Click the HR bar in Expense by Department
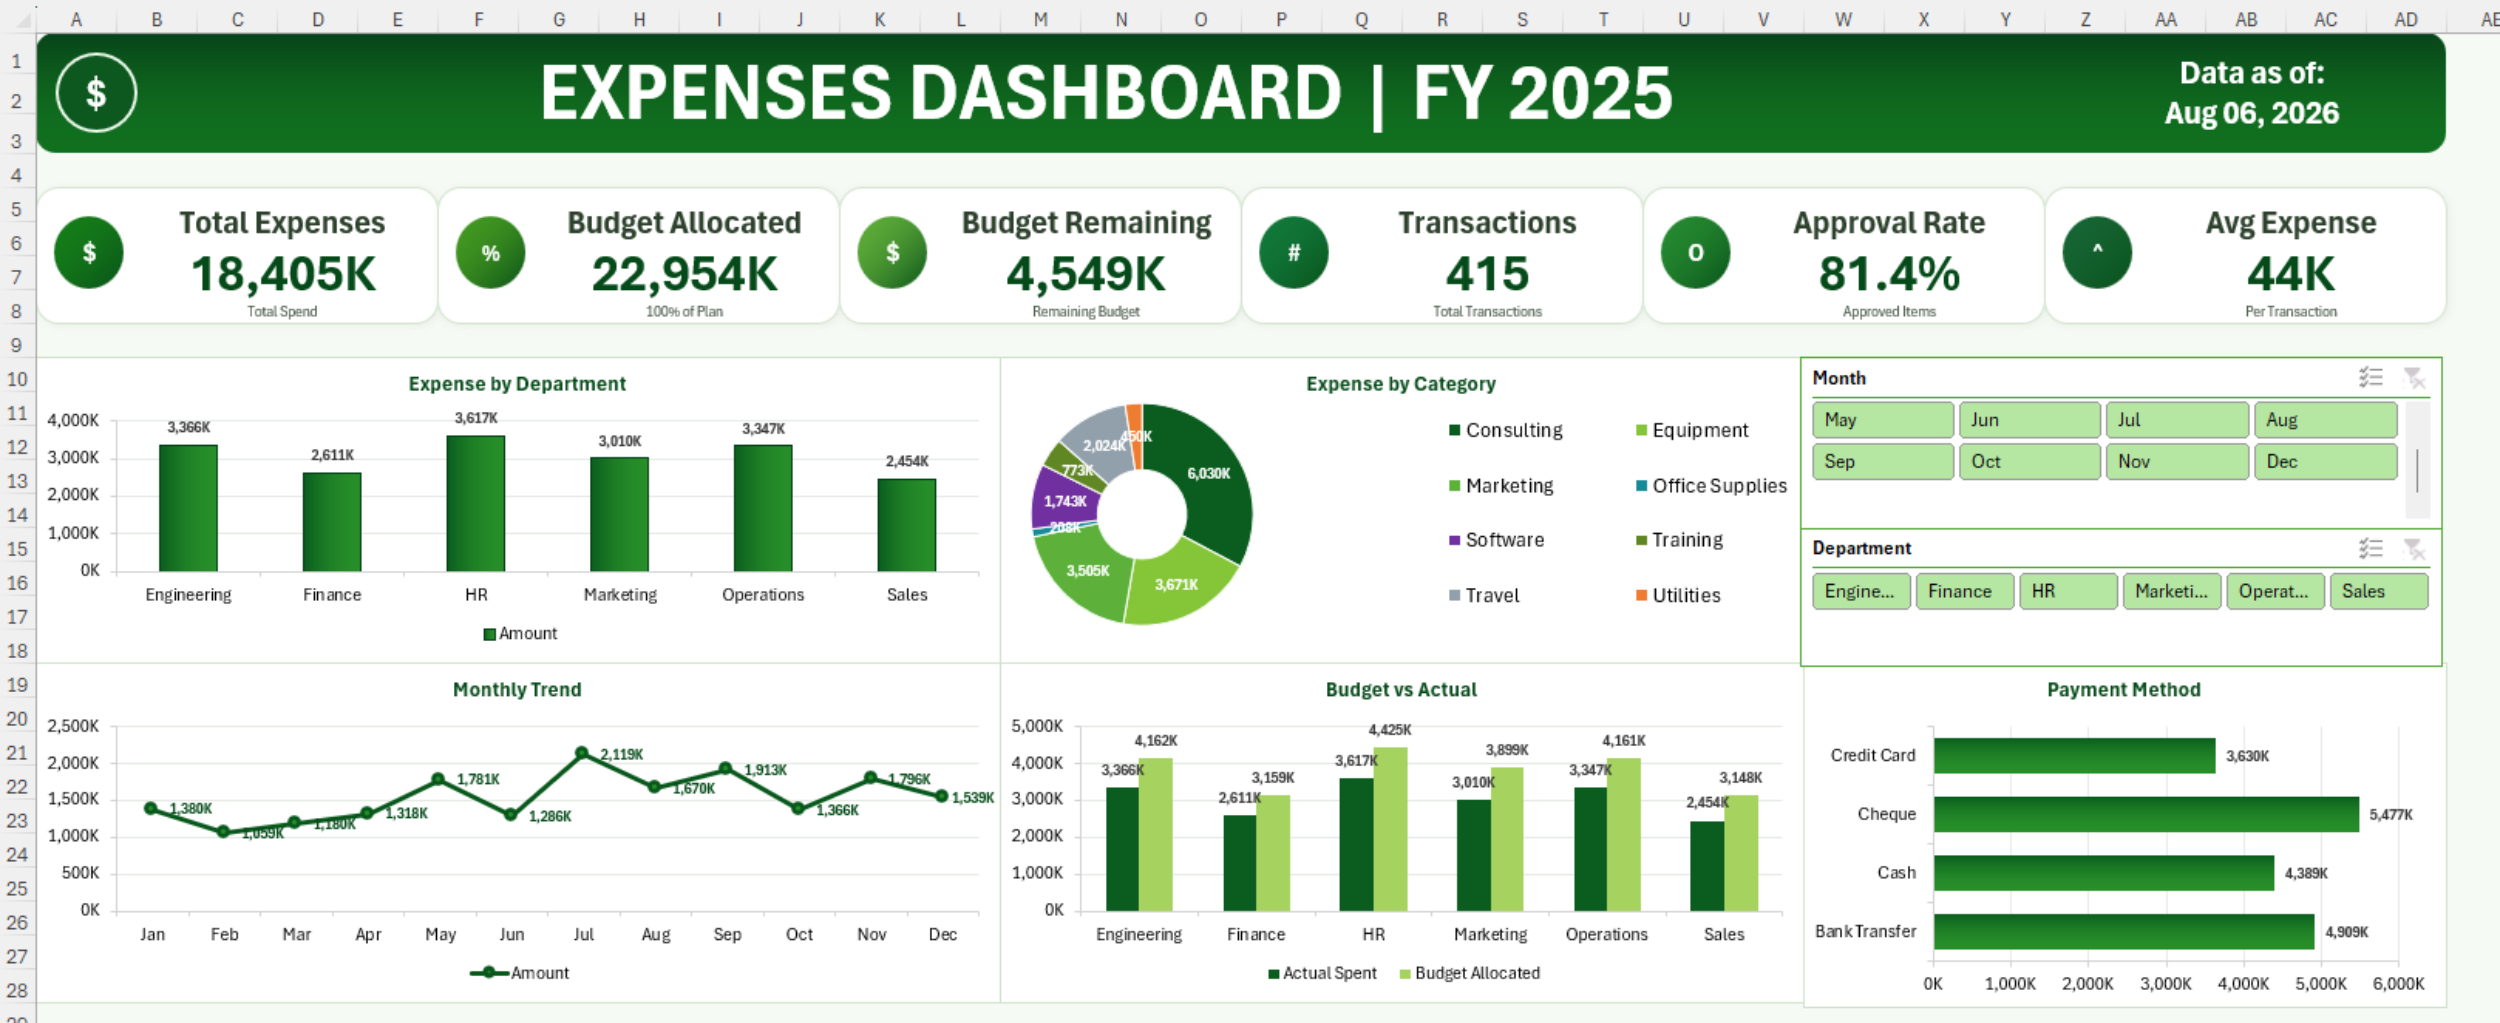 point(476,503)
